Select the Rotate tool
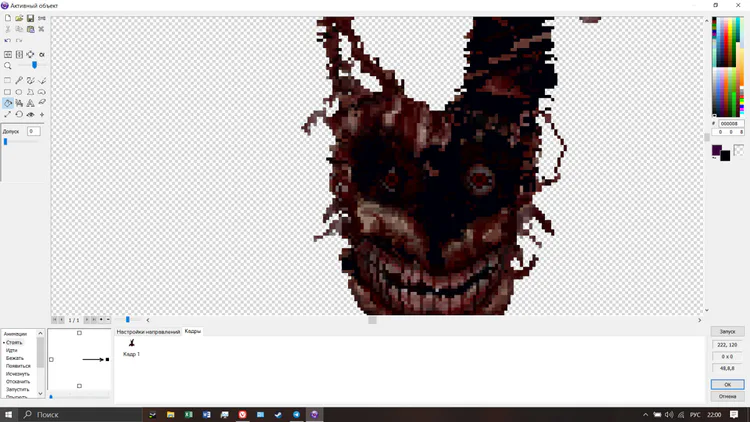The image size is (750, 422). (19, 114)
